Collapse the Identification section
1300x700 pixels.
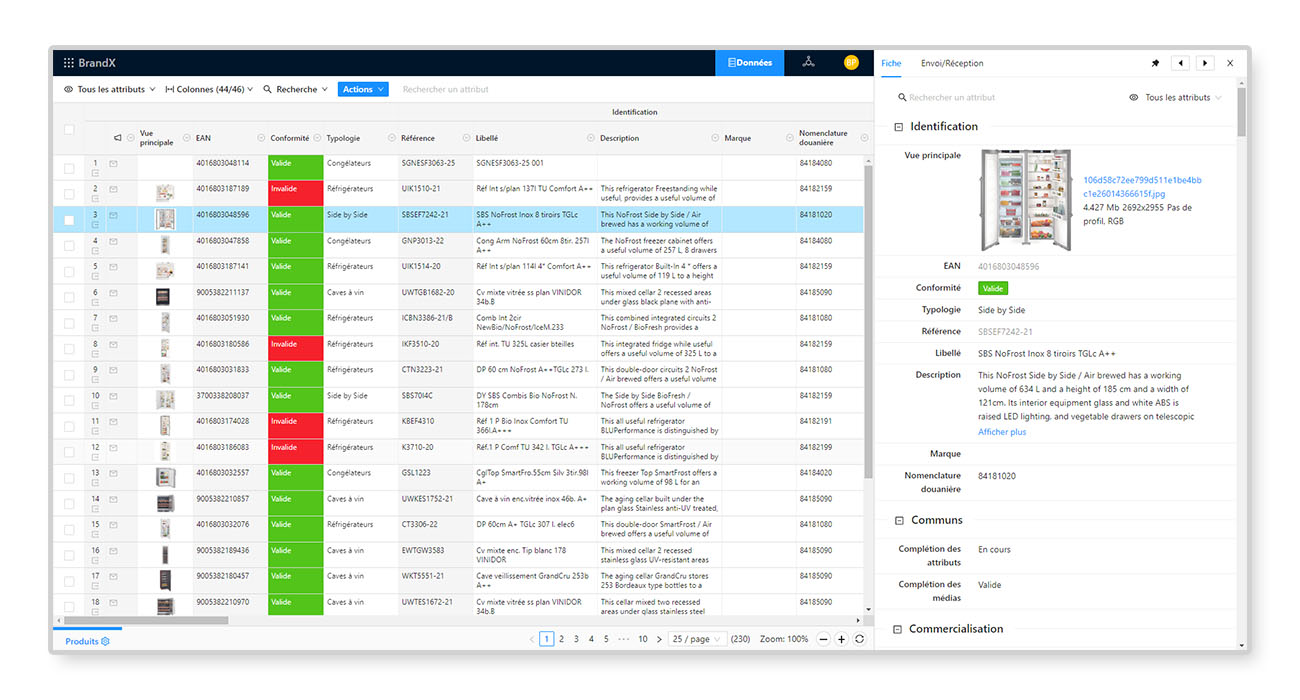point(899,127)
